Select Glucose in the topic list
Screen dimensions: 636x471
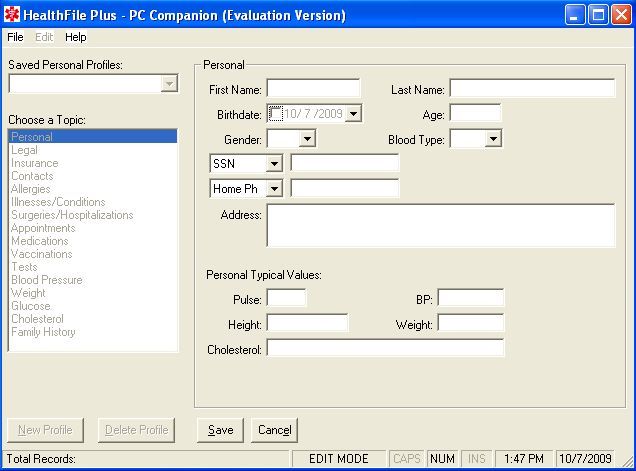click(92, 305)
